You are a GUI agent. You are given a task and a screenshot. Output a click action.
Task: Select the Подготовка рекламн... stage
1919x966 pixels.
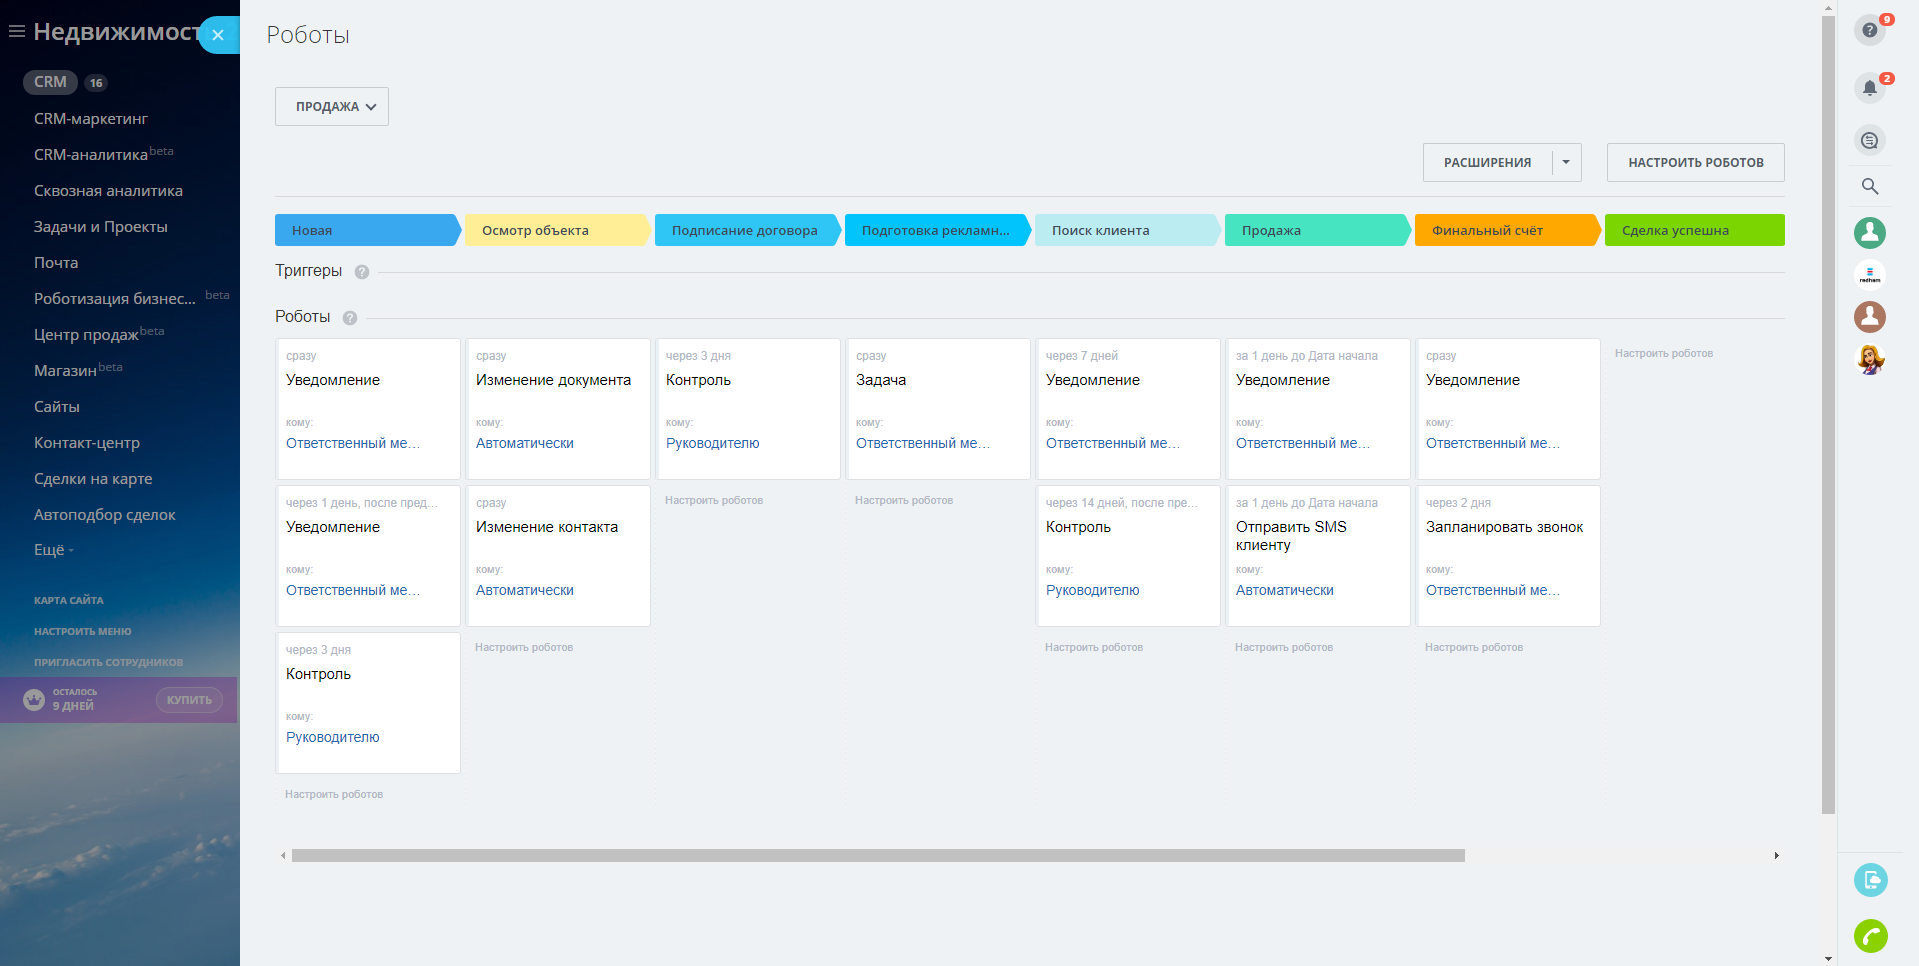[937, 230]
